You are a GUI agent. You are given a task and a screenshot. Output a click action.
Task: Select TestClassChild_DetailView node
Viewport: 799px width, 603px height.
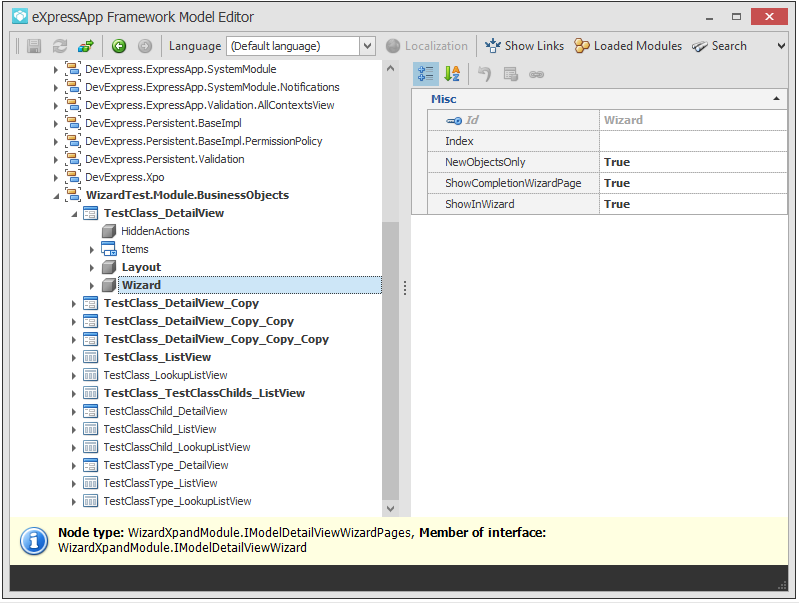click(166, 411)
